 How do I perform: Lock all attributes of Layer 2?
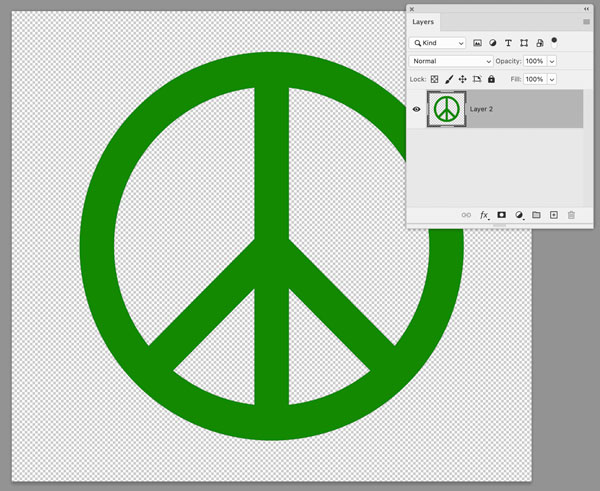(491, 79)
